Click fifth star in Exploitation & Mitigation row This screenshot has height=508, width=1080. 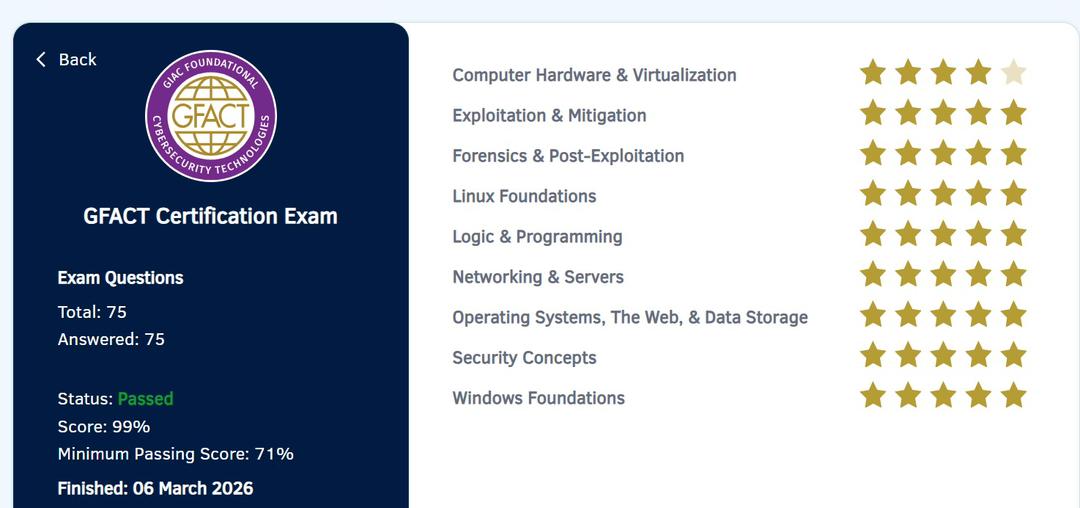point(1013,113)
